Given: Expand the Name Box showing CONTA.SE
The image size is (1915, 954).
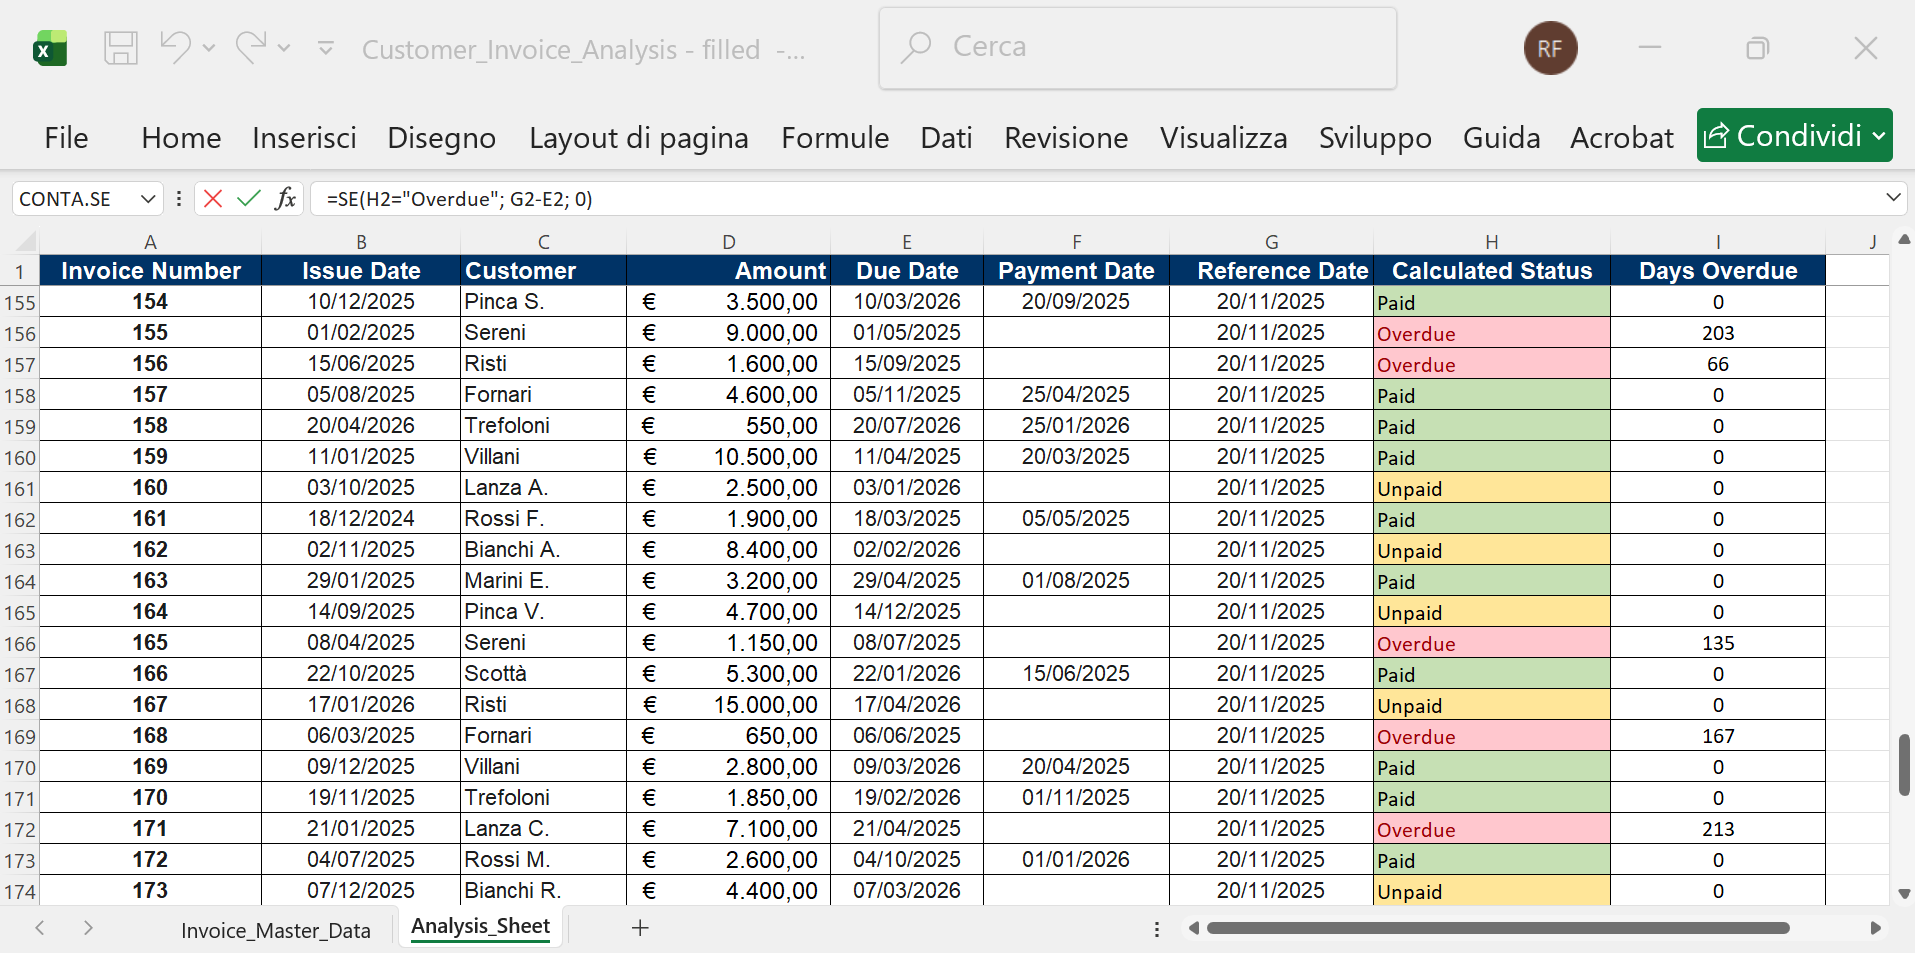Looking at the screenshot, I should 146,198.
